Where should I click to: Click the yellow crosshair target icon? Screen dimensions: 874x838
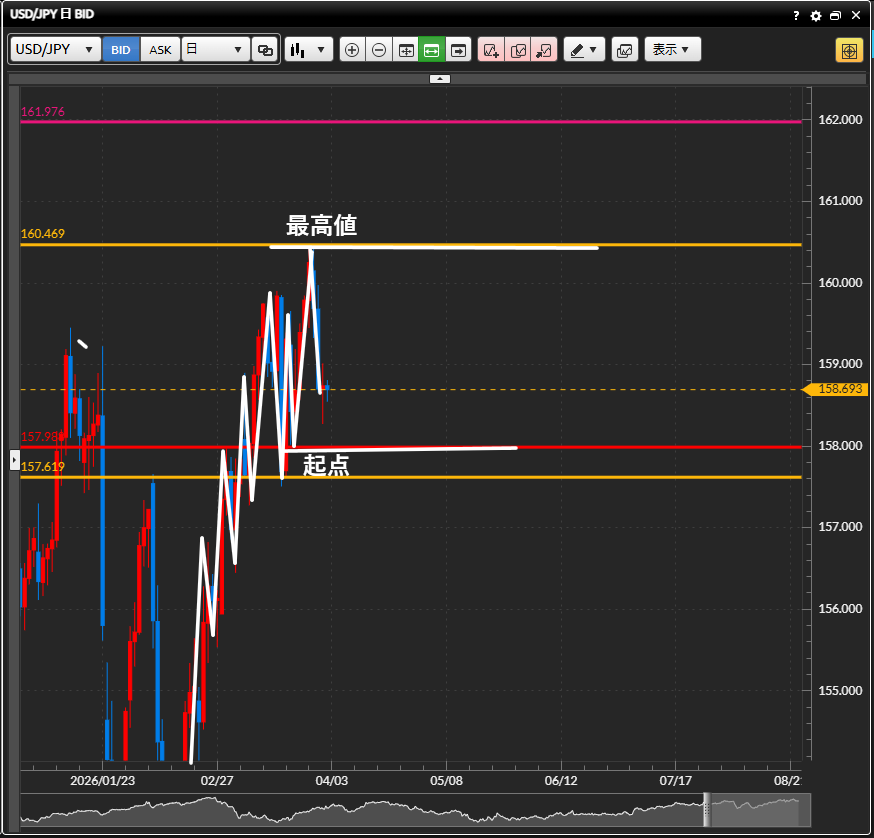849,50
